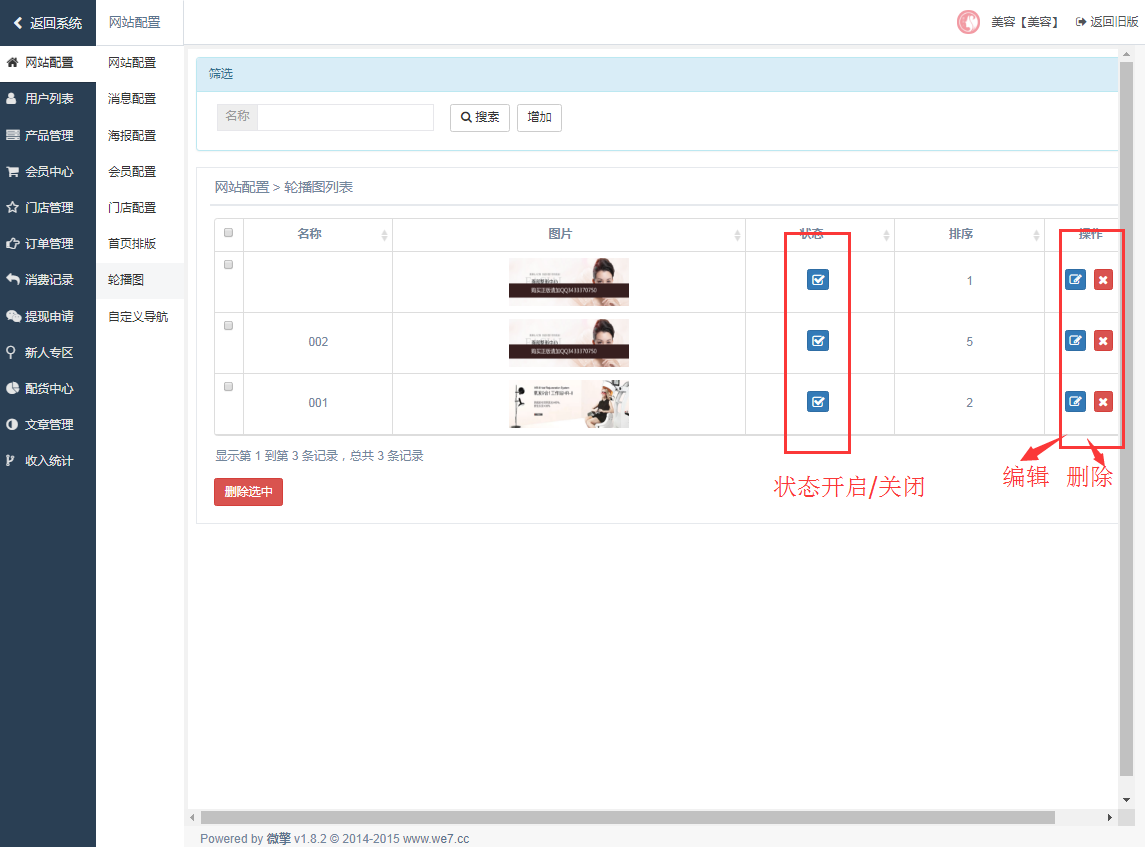This screenshot has width=1145, height=847.
Task: Sort by 状态 column arrows
Action: click(x=886, y=235)
